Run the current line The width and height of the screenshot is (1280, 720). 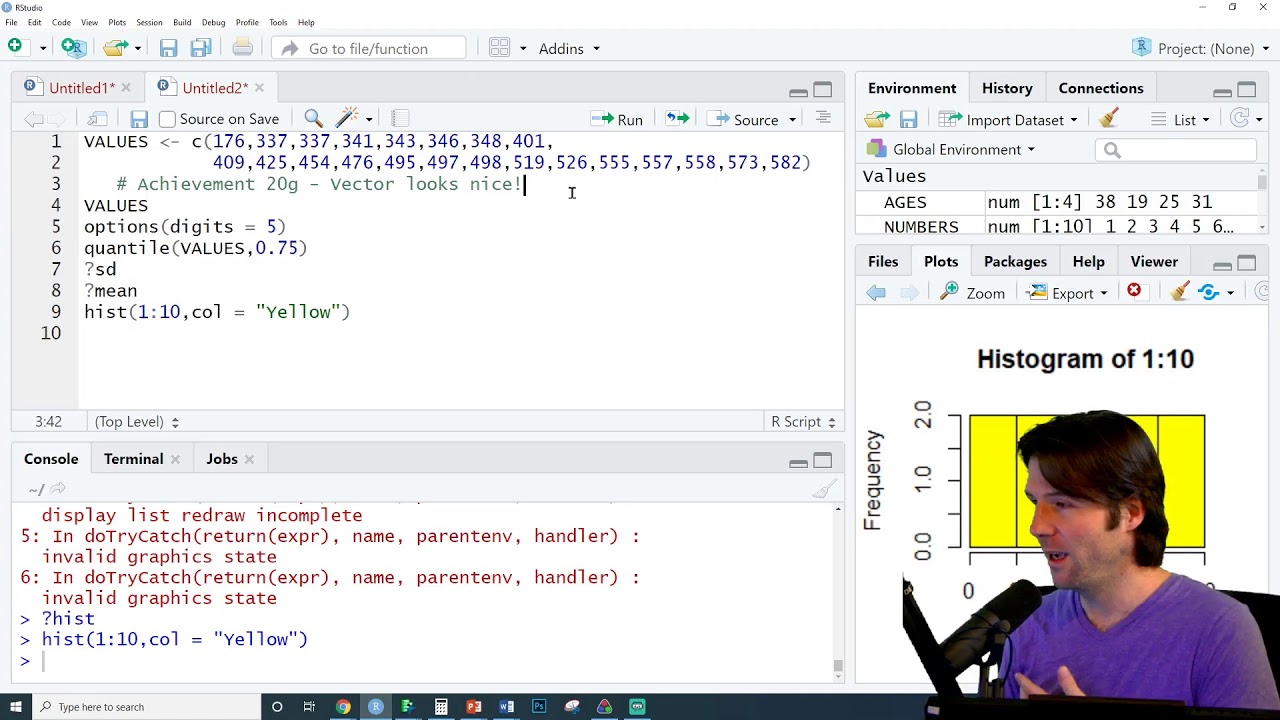pos(617,119)
